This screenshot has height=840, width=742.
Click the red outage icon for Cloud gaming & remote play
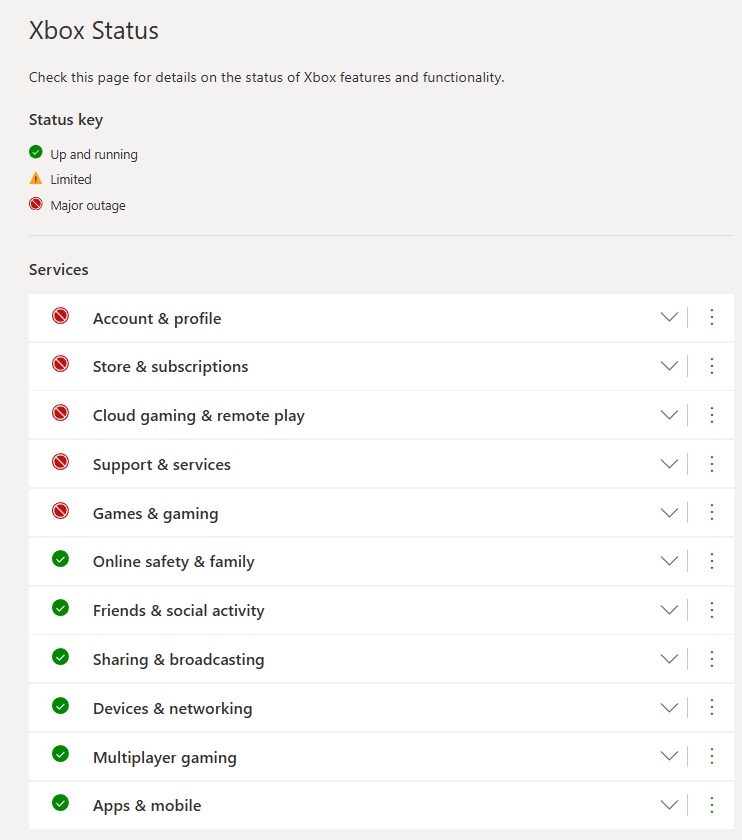click(59, 414)
